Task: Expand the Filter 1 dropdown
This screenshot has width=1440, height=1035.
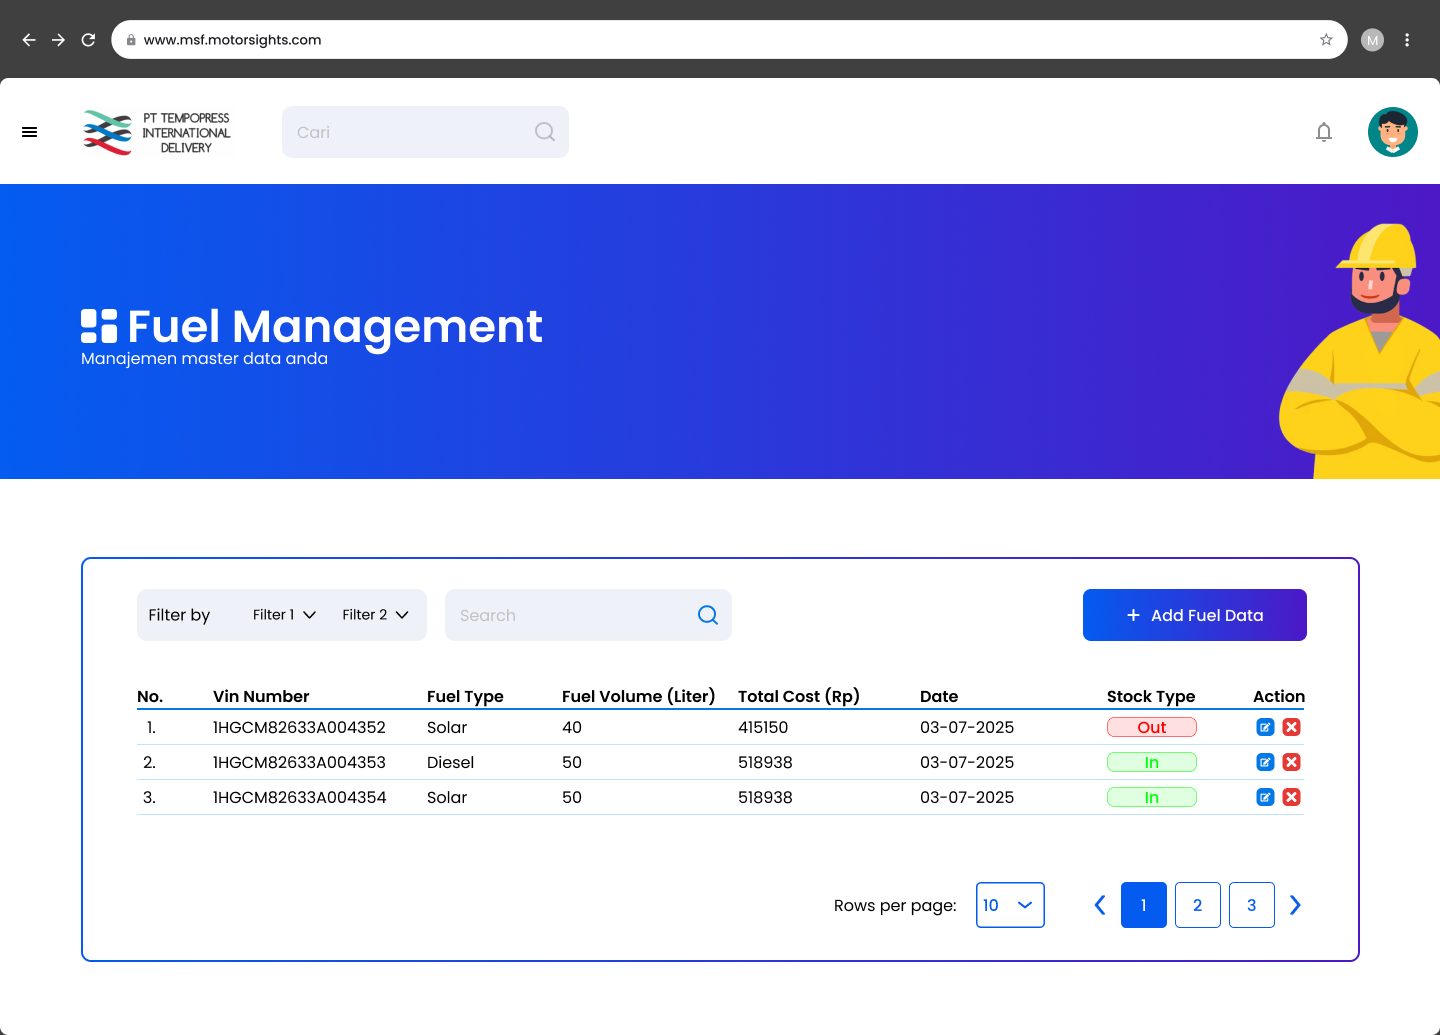Action: coord(284,615)
